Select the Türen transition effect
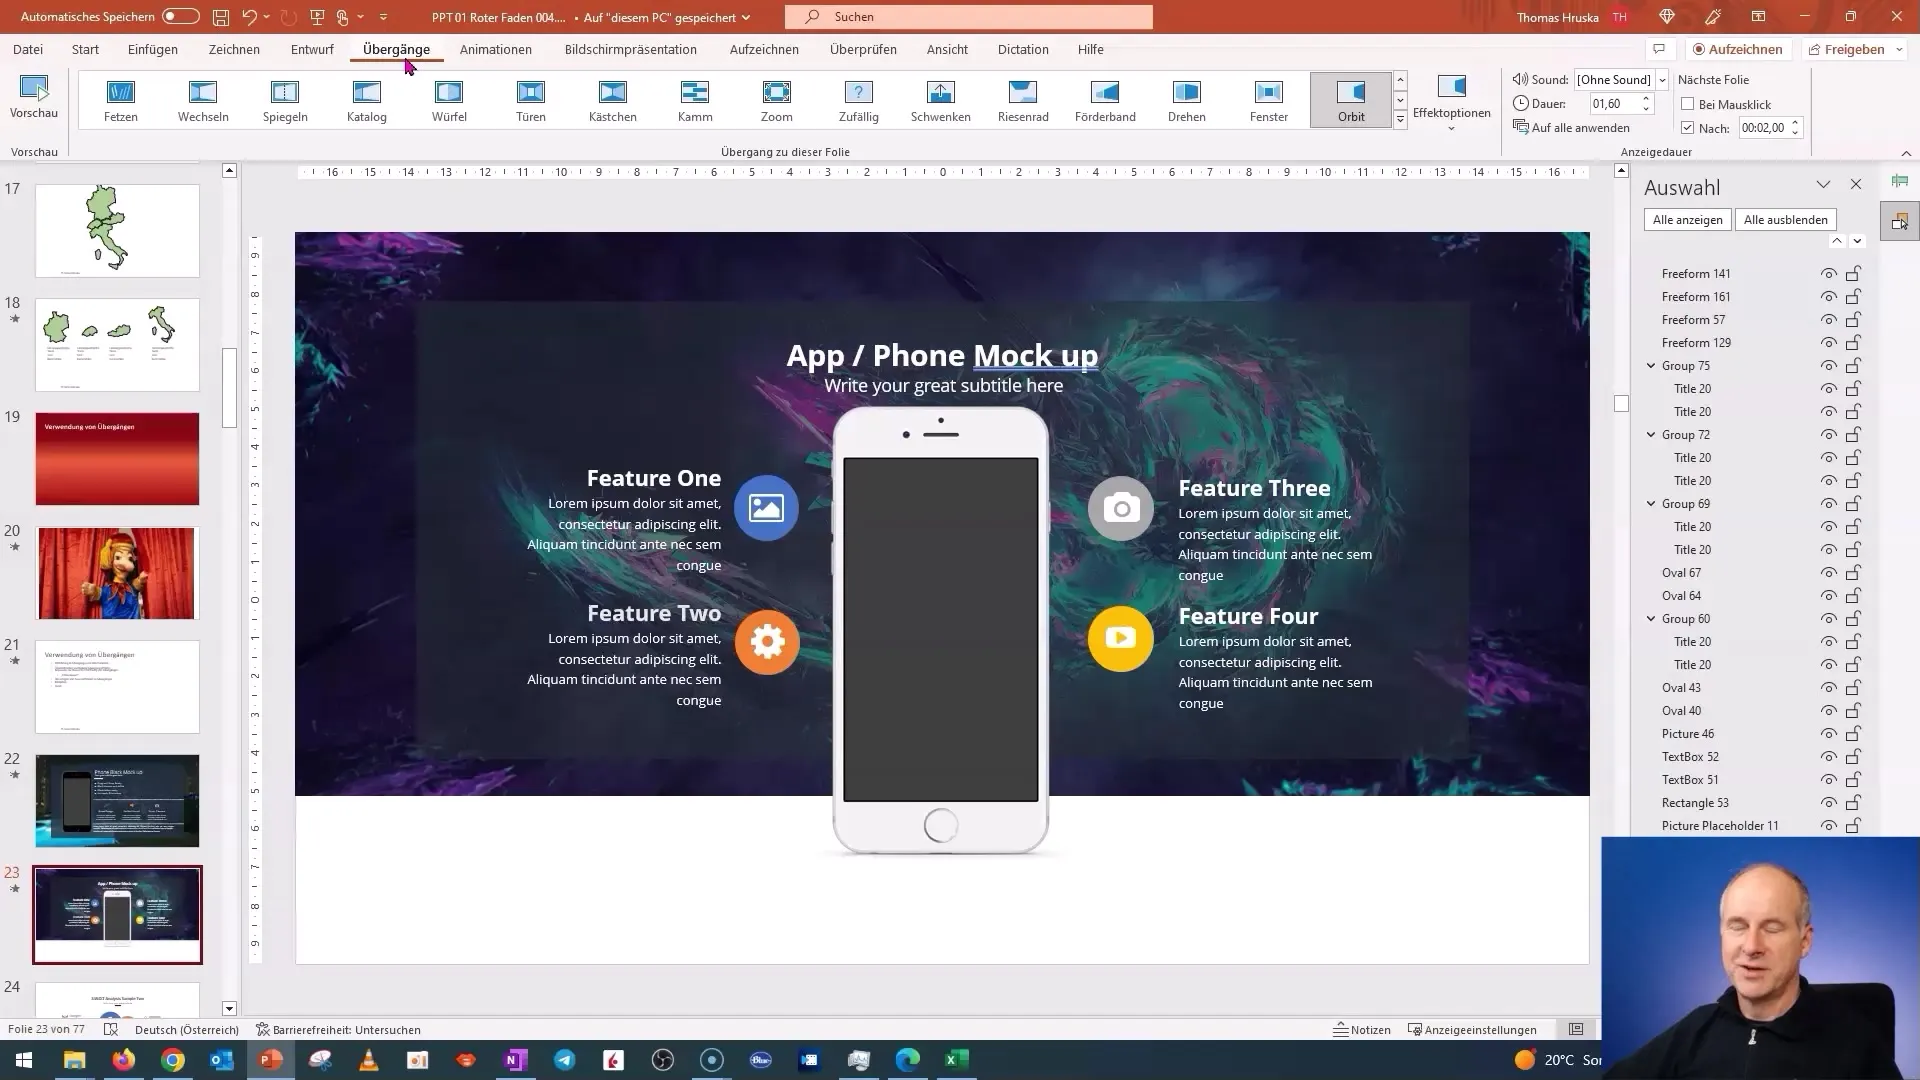 point(530,99)
